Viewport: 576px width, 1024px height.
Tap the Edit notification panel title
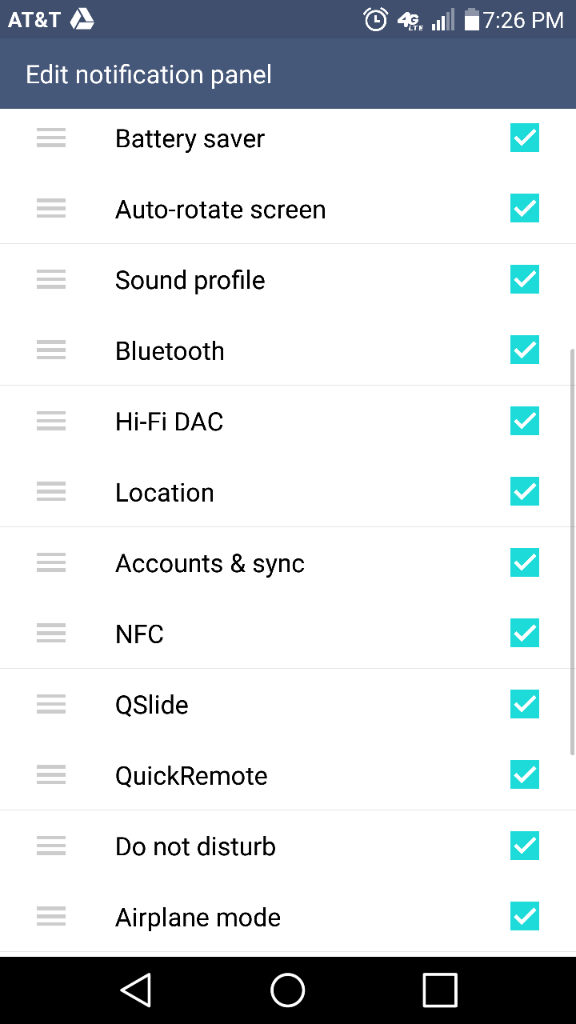[x=148, y=74]
